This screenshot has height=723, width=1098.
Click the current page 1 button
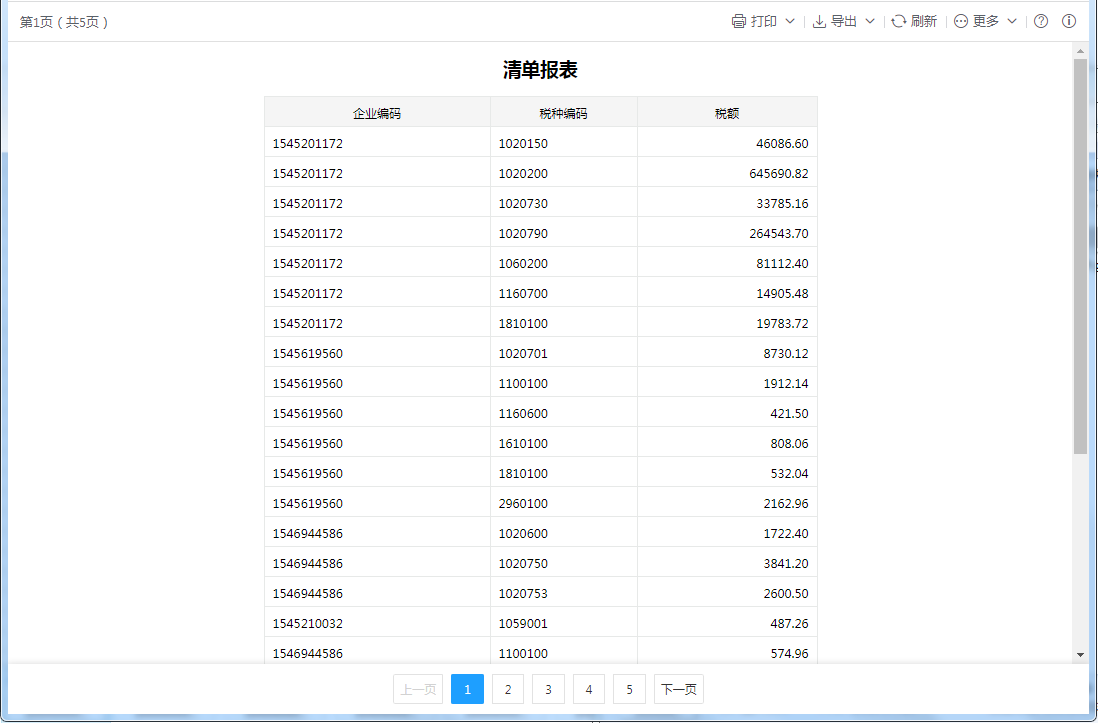click(467, 689)
